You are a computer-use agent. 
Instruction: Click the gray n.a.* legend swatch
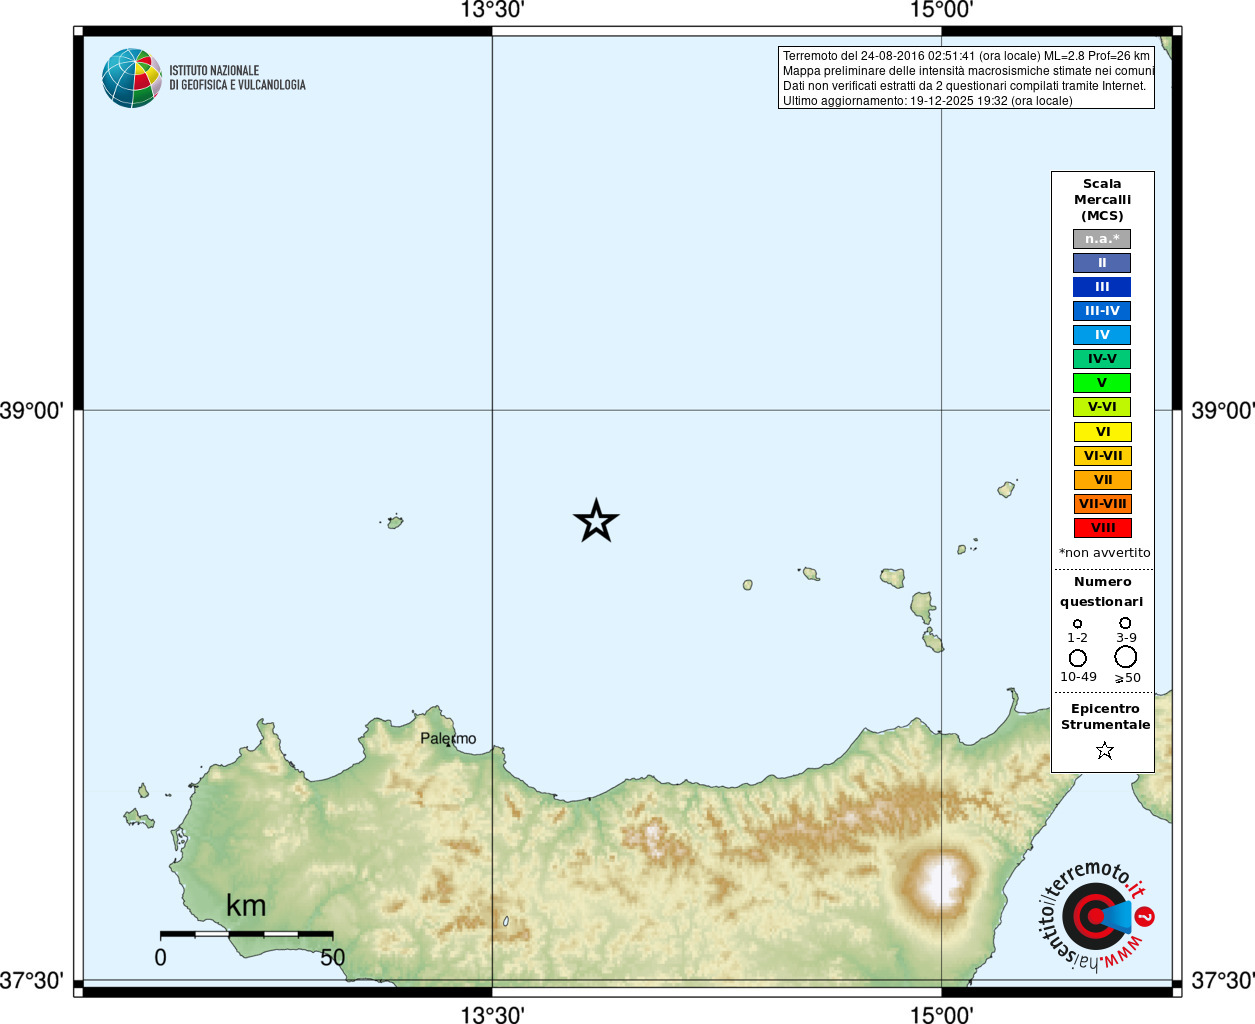pos(1102,239)
